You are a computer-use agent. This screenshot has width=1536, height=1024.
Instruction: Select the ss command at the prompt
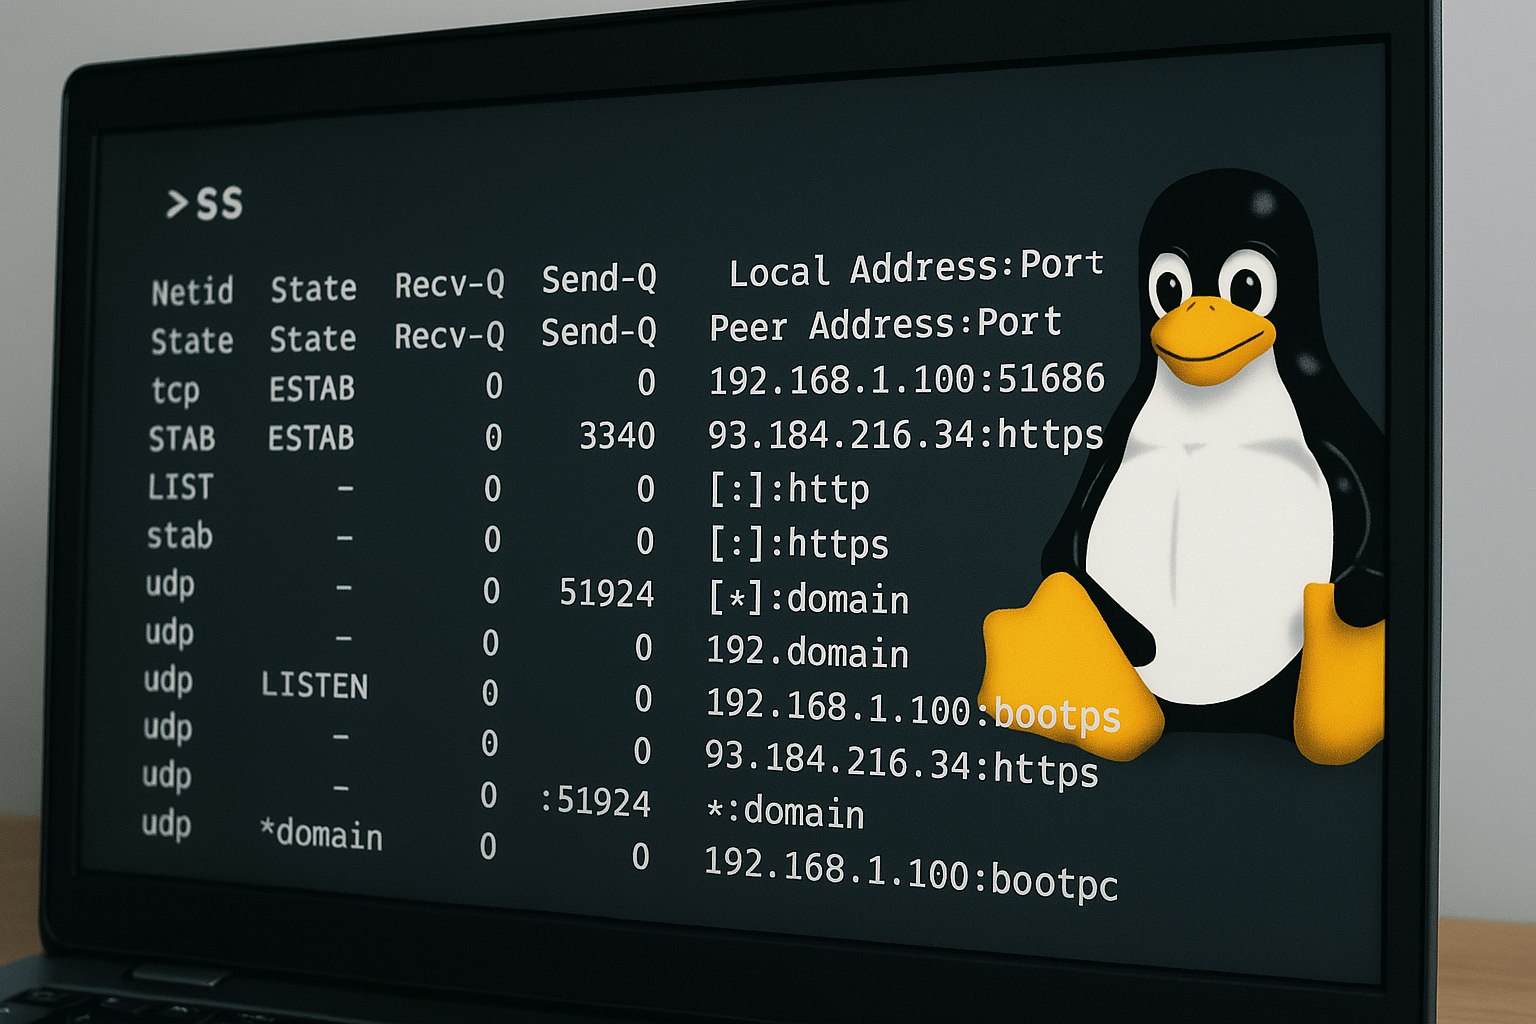coord(222,202)
